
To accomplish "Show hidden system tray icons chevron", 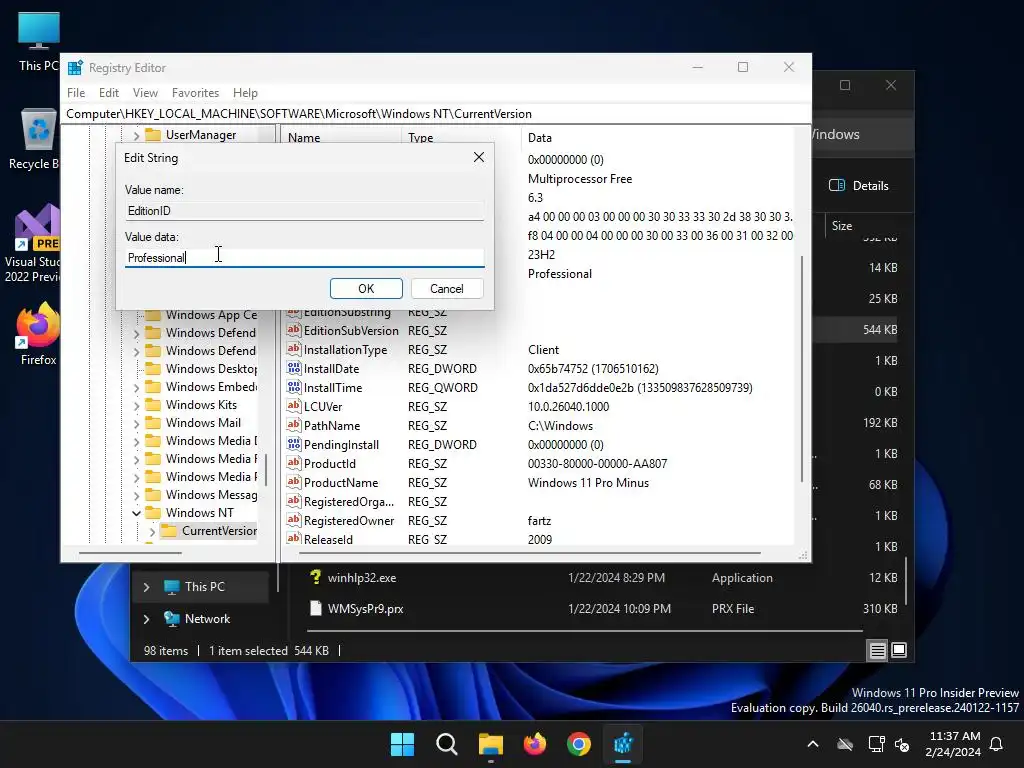I will 813,744.
